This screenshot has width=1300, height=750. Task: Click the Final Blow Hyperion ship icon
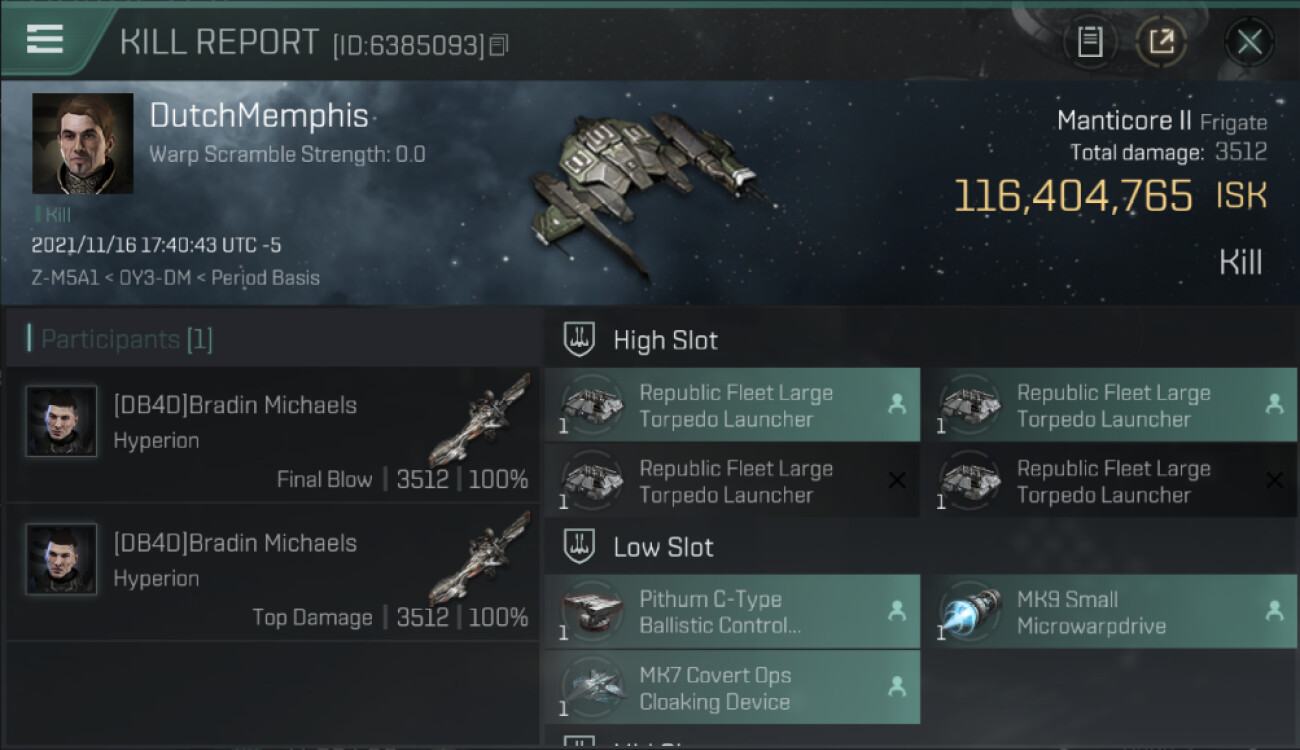pos(483,420)
